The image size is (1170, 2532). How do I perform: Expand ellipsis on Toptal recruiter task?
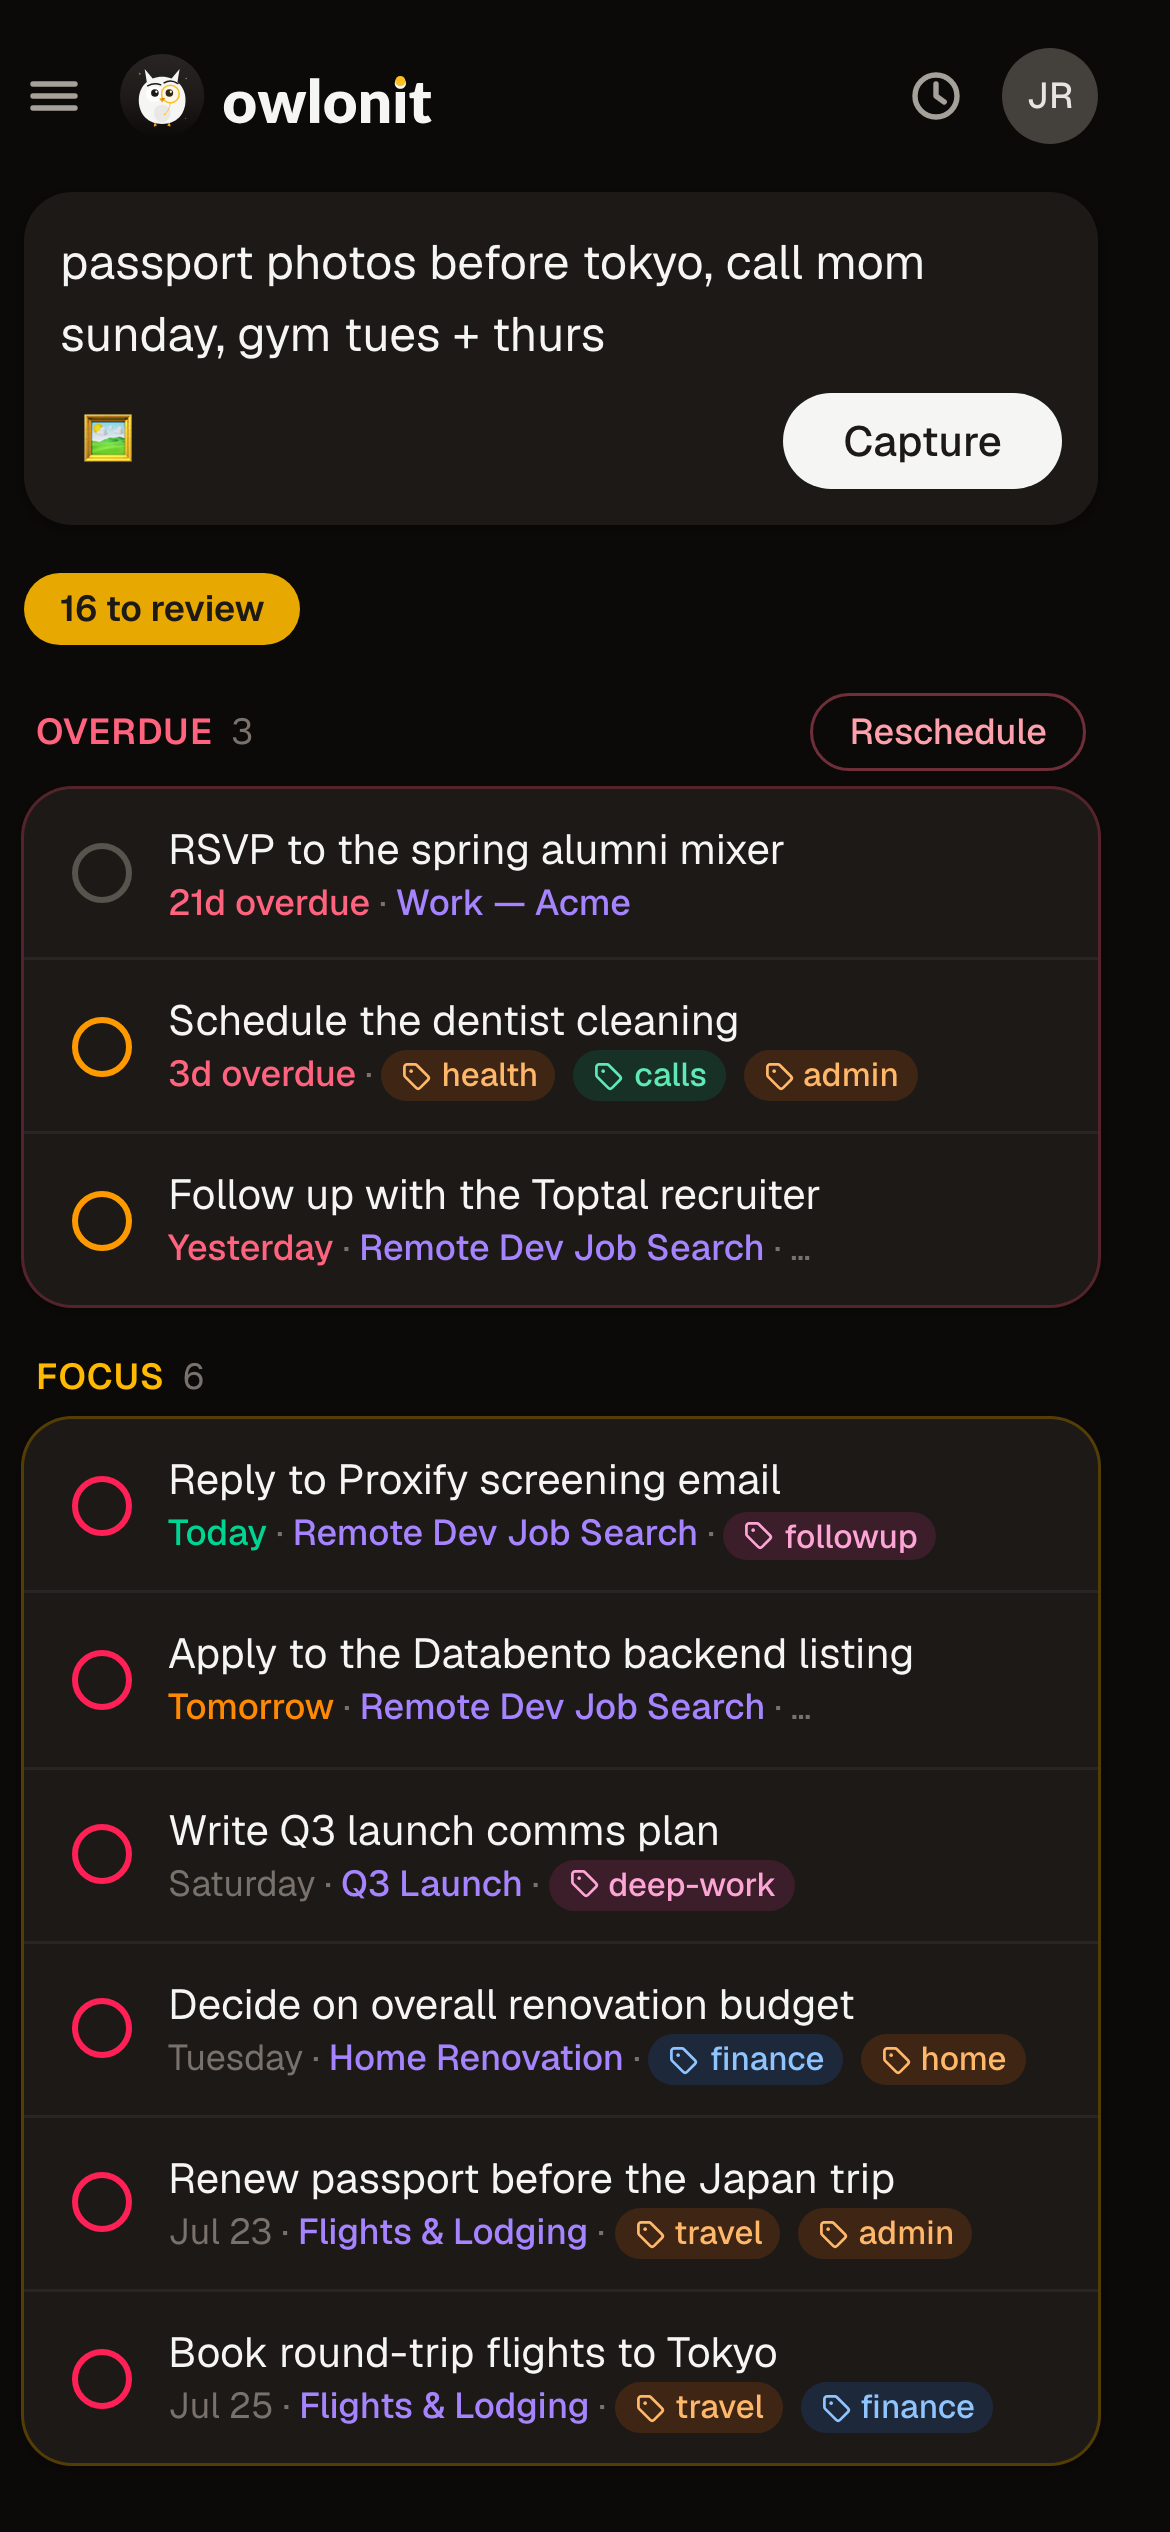click(800, 1250)
